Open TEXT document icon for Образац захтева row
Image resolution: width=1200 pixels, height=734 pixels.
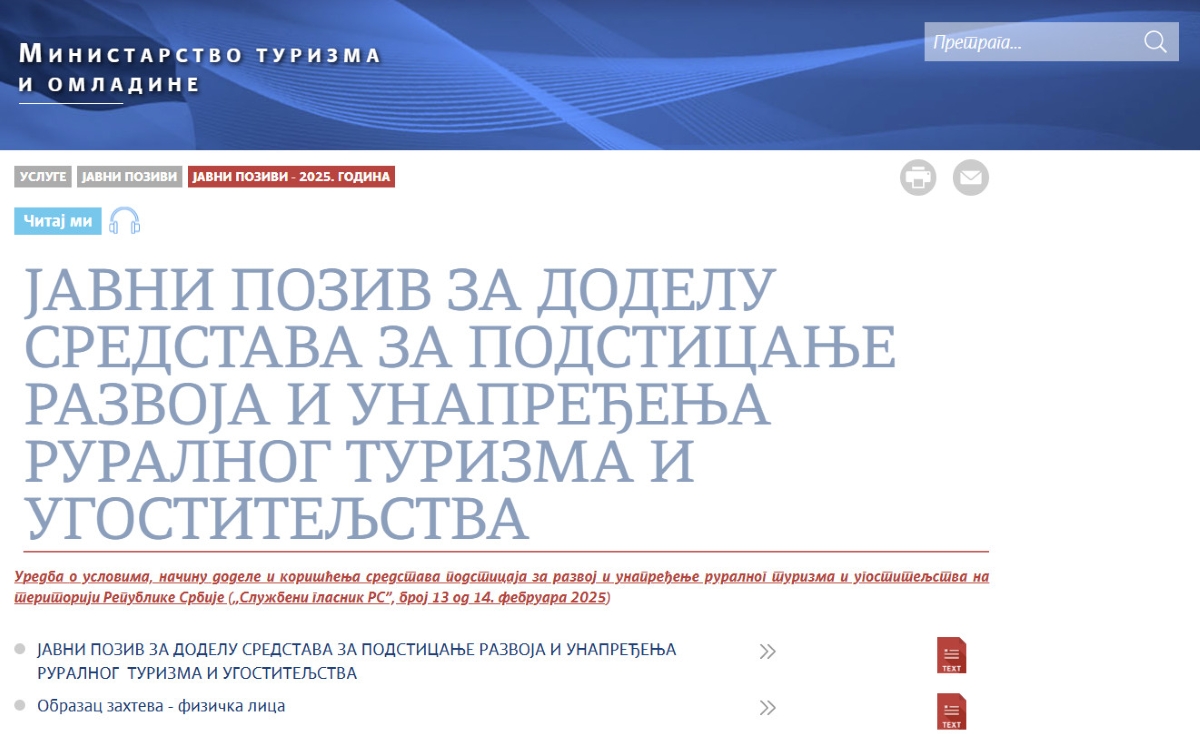951,710
